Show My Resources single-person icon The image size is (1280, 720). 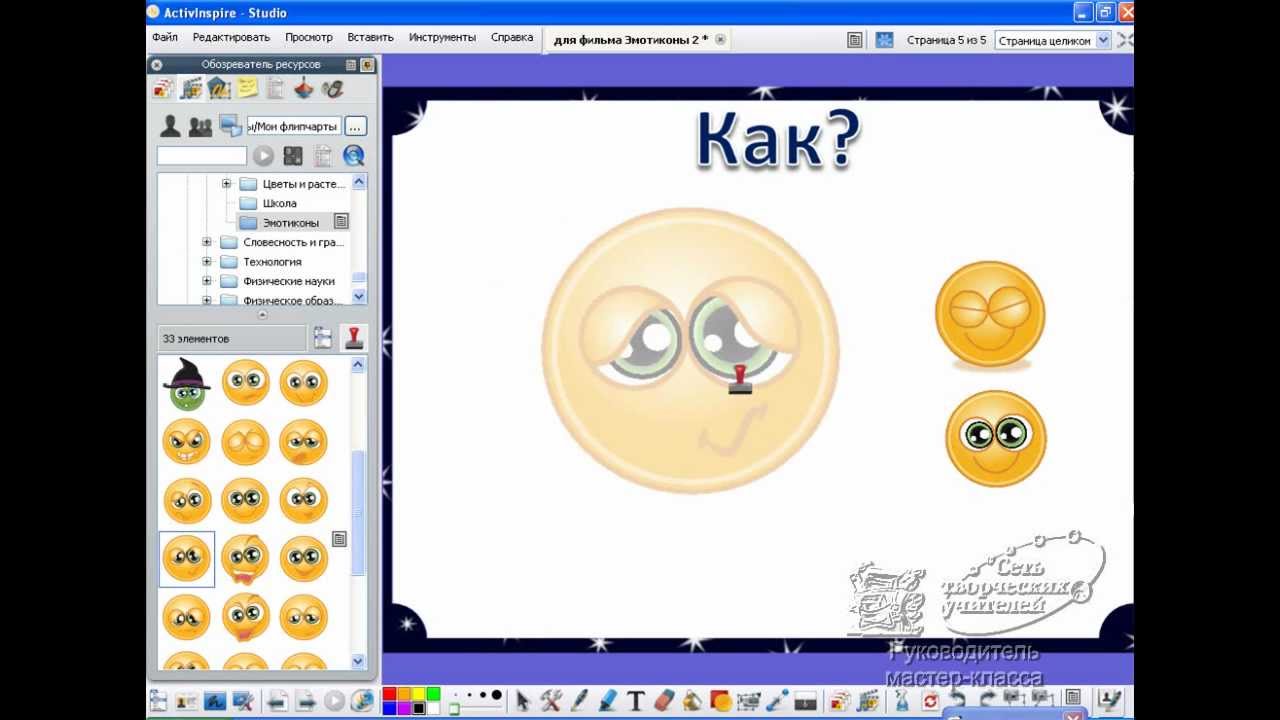pos(170,126)
